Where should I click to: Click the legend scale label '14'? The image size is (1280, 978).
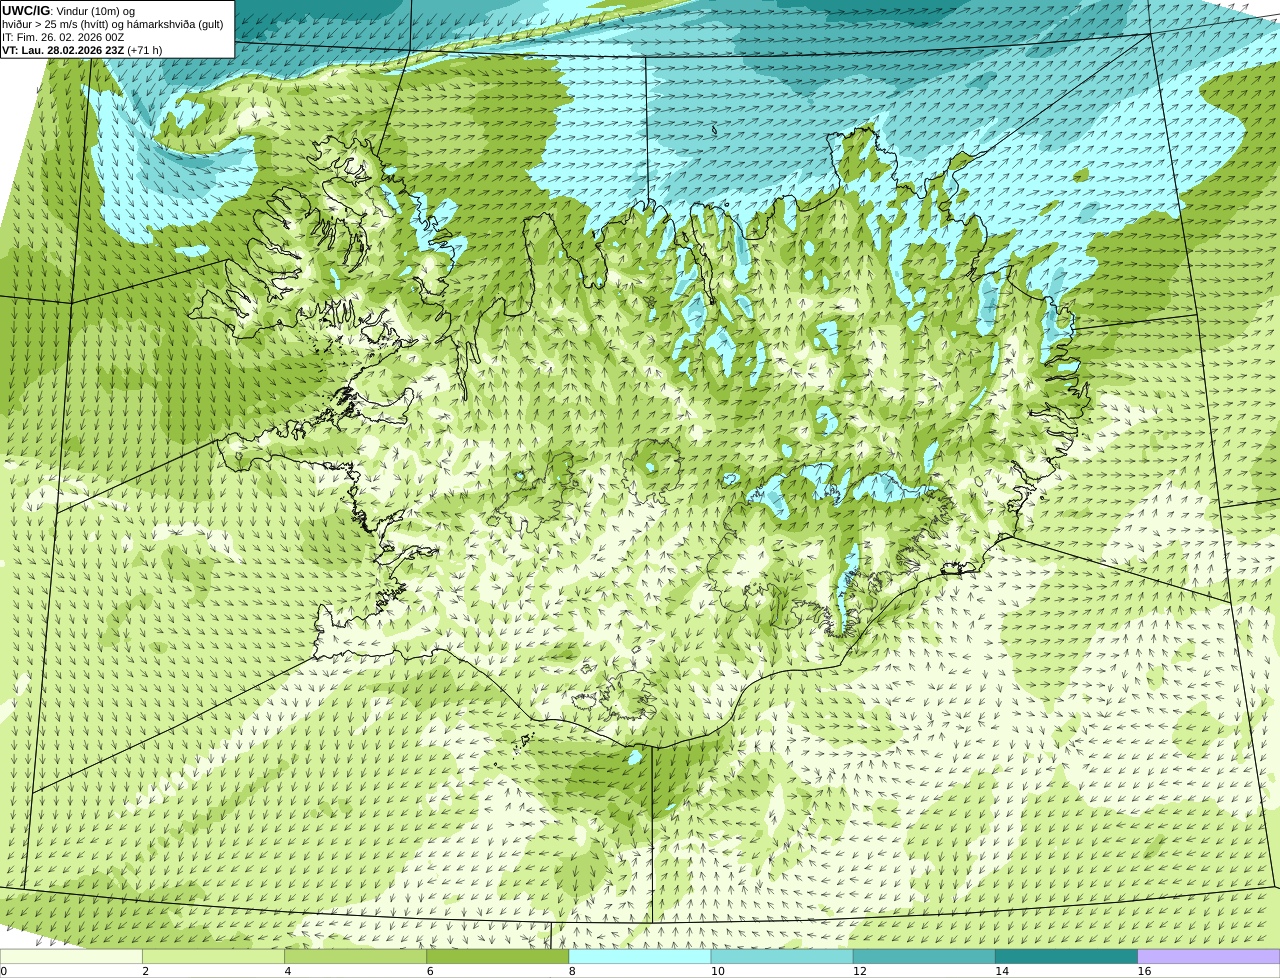1001,971
